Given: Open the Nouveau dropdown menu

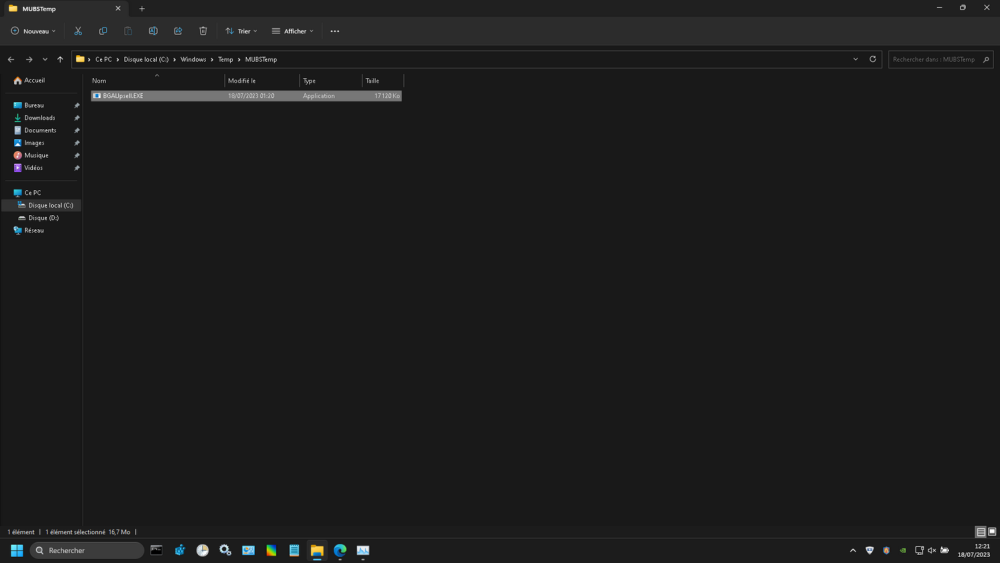Looking at the screenshot, I should (32, 31).
